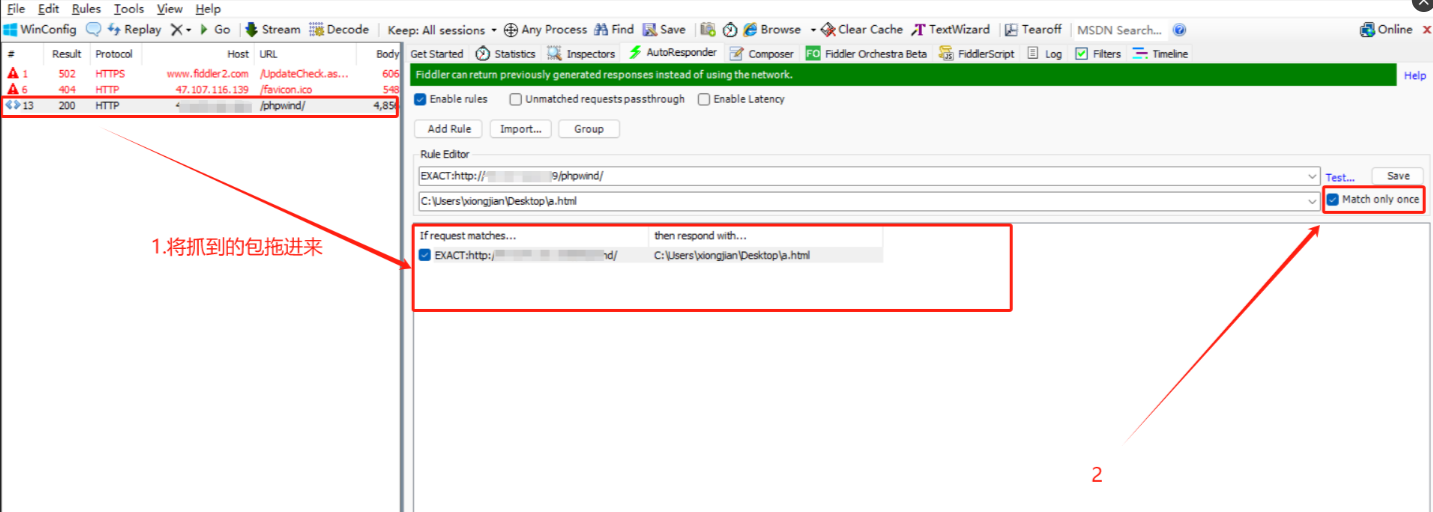The image size is (1433, 512).
Task: Open the Tools menu
Action: (x=129, y=9)
